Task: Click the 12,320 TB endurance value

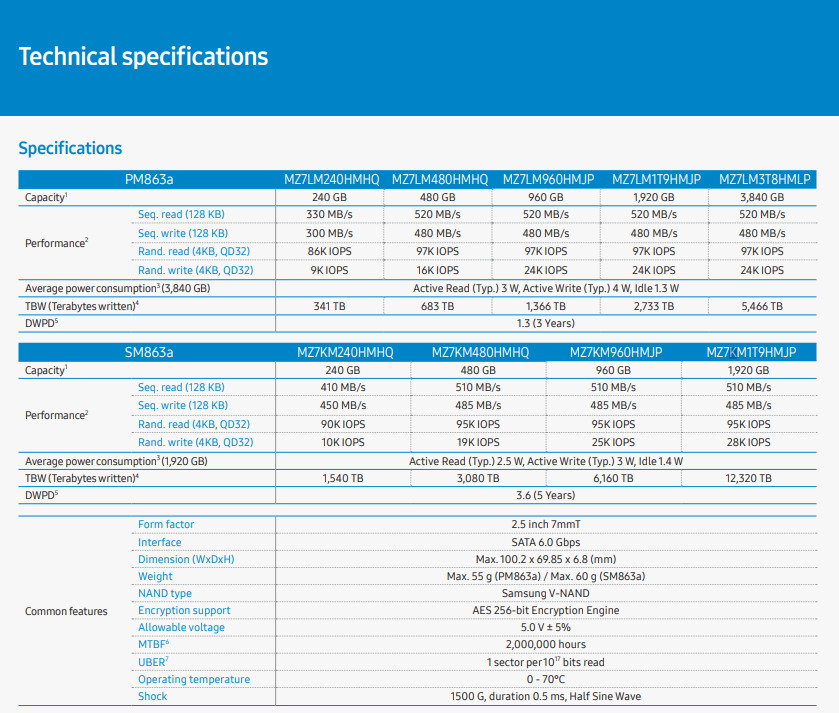Action: [x=748, y=479]
